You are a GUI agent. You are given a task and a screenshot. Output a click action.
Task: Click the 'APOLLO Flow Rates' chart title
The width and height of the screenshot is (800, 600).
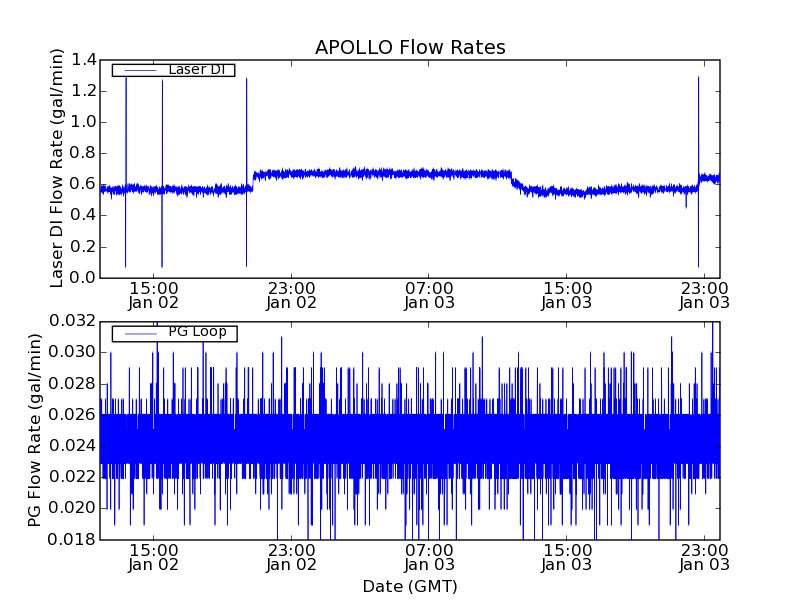[x=410, y=47]
